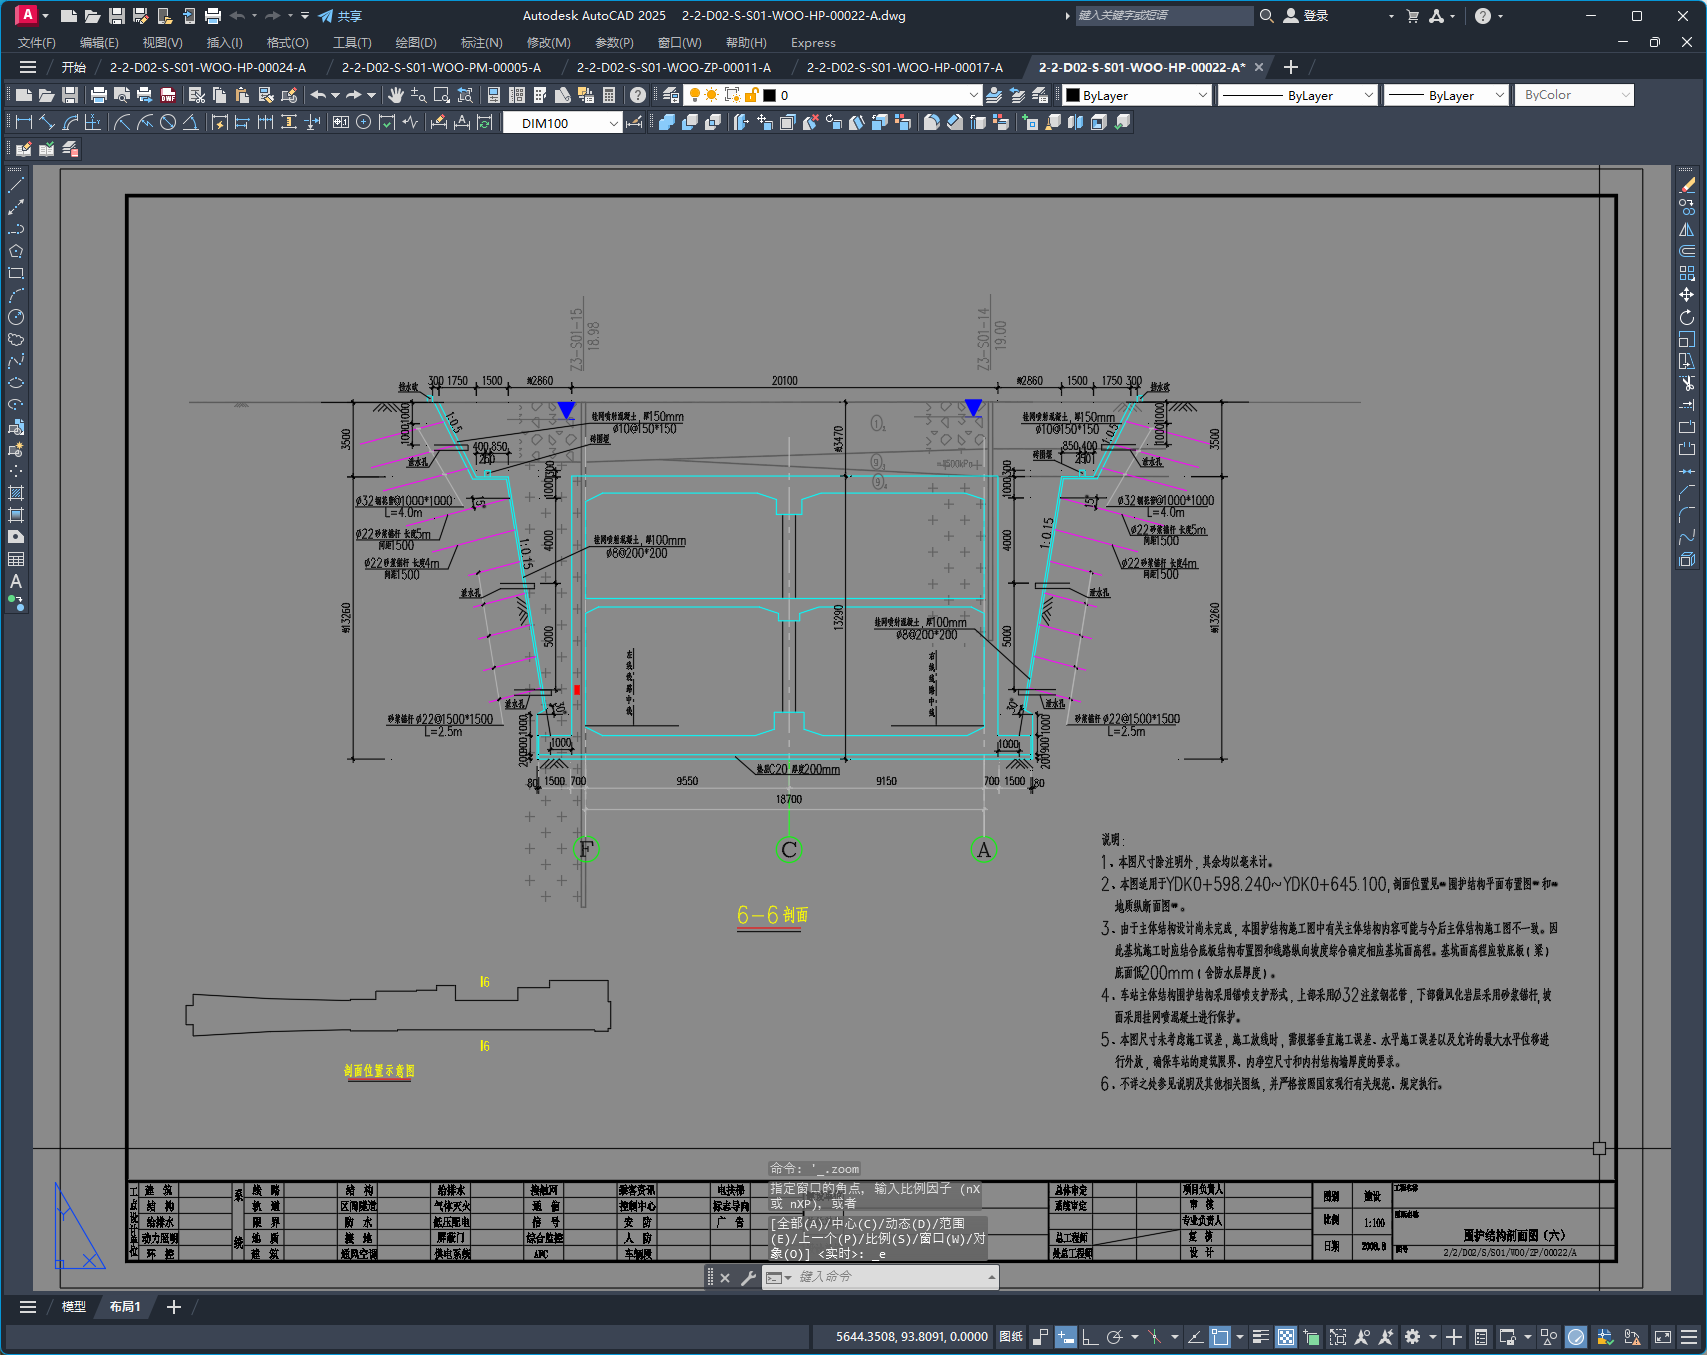The width and height of the screenshot is (1707, 1355).
Task: Open the Express menu
Action: tap(813, 43)
